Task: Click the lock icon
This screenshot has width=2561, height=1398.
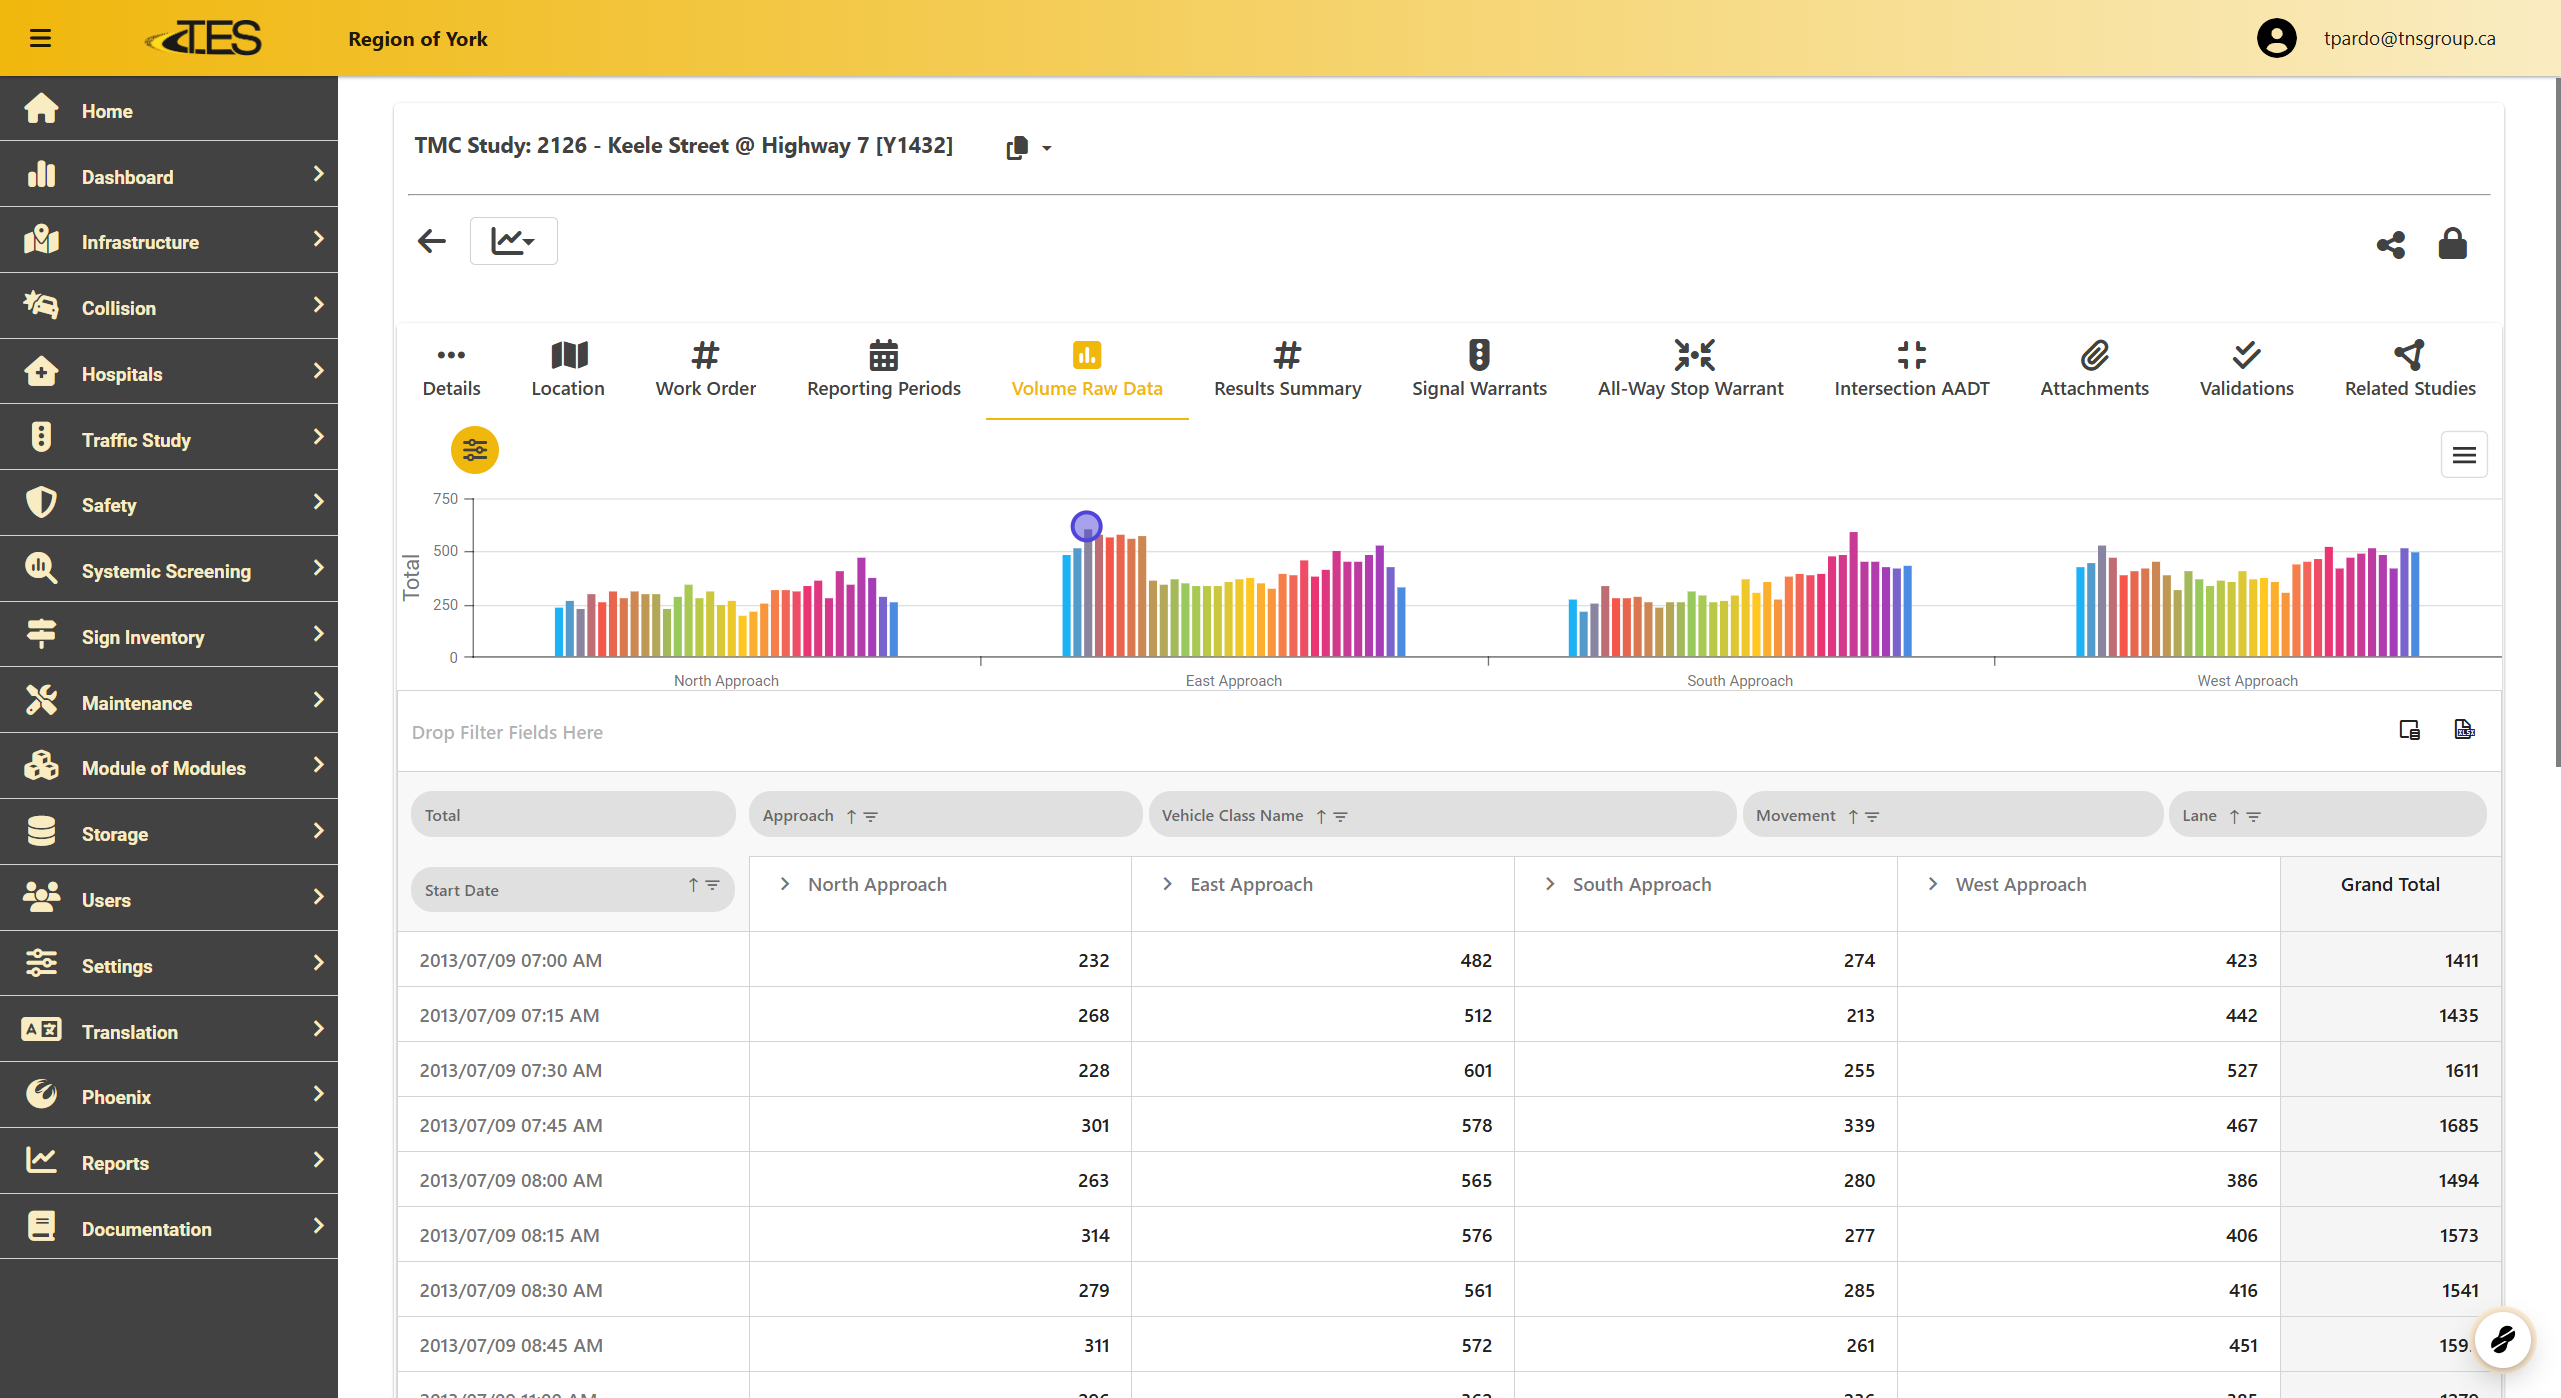Action: [x=2452, y=243]
